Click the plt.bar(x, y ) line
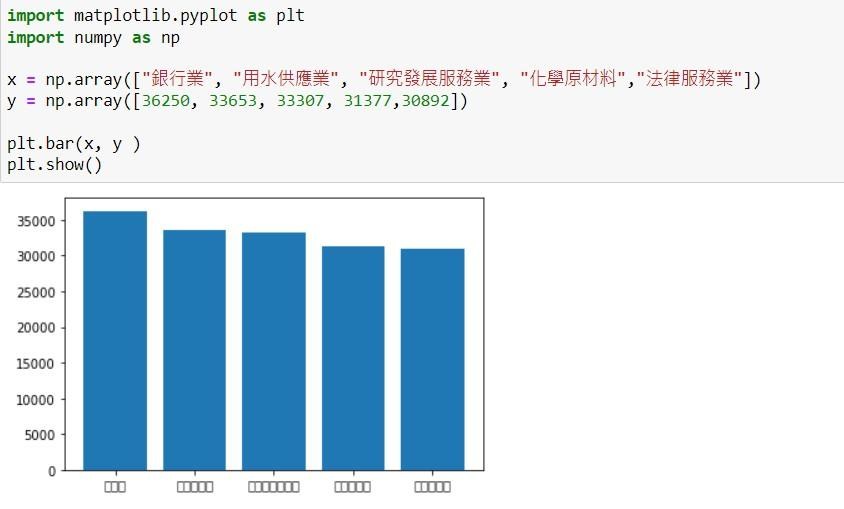This screenshot has height=509, width=844. 74,144
